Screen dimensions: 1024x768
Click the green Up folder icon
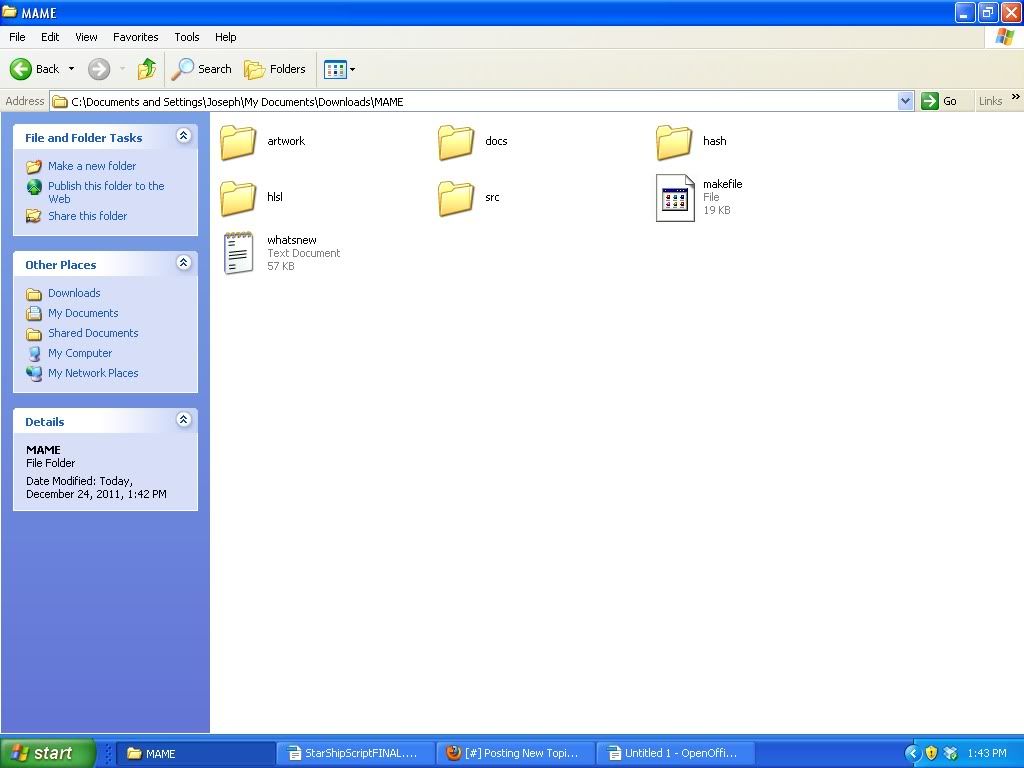click(x=146, y=69)
